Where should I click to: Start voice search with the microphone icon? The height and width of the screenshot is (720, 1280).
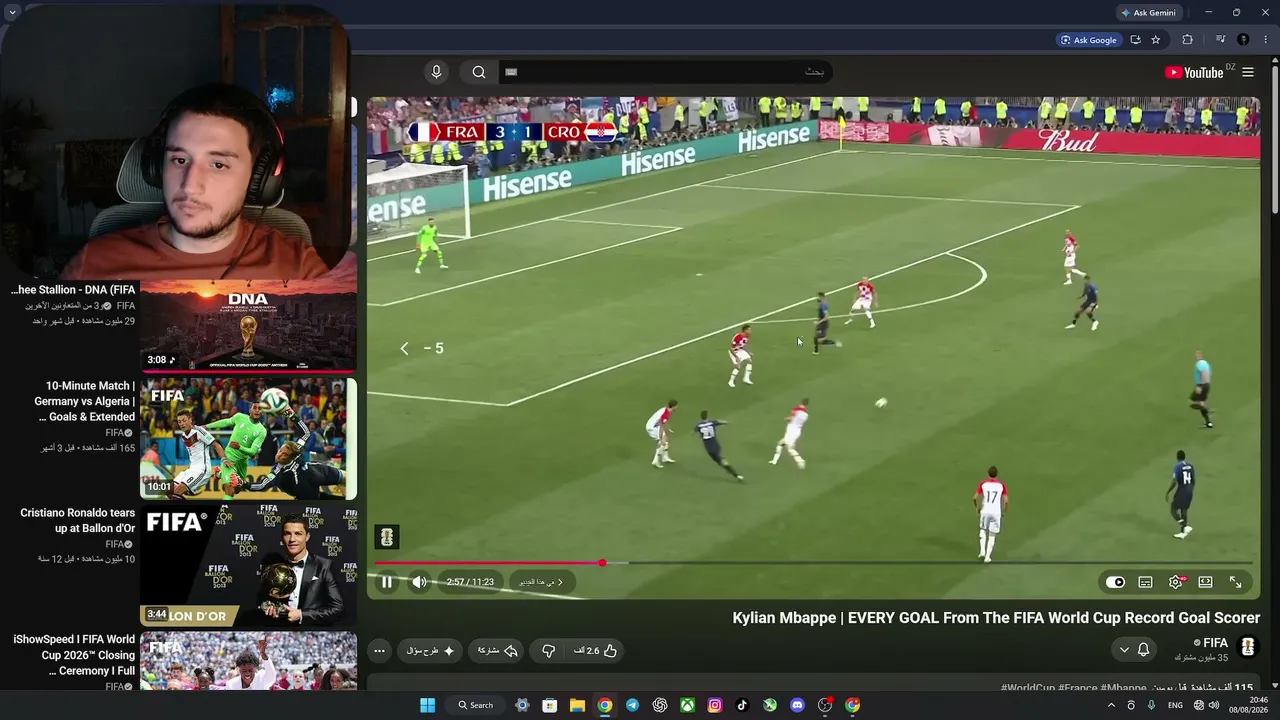point(436,72)
